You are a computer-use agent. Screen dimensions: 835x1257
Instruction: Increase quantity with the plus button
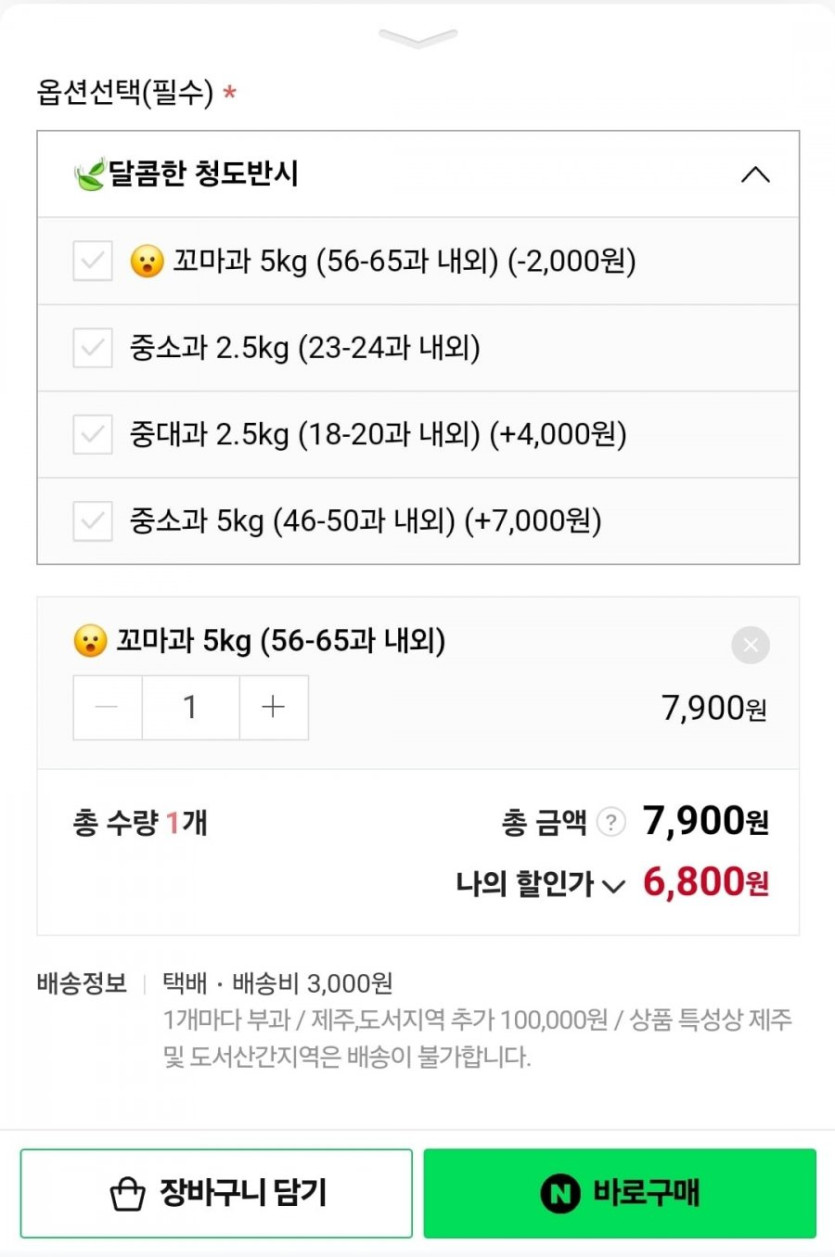273,708
